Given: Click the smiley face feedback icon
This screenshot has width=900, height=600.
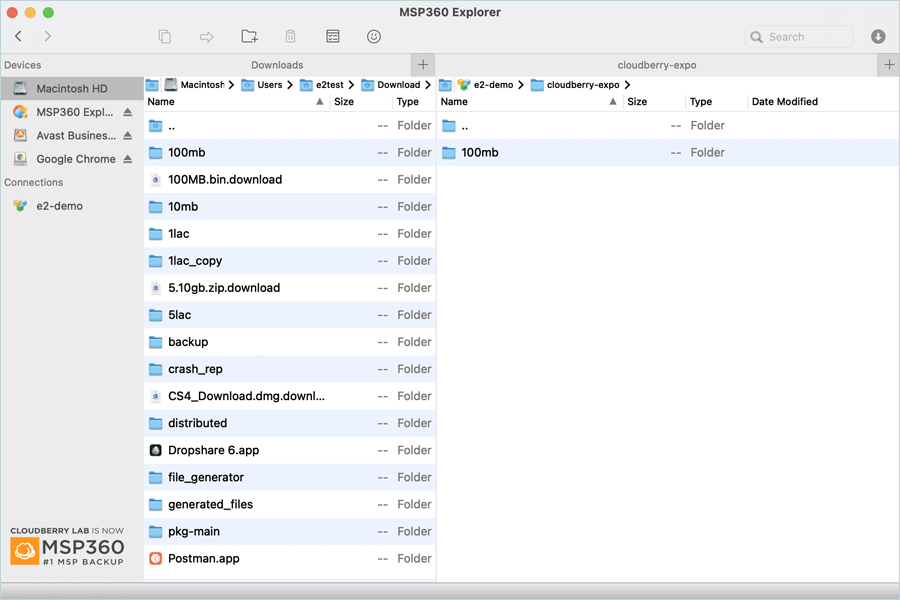Looking at the screenshot, I should coord(374,37).
